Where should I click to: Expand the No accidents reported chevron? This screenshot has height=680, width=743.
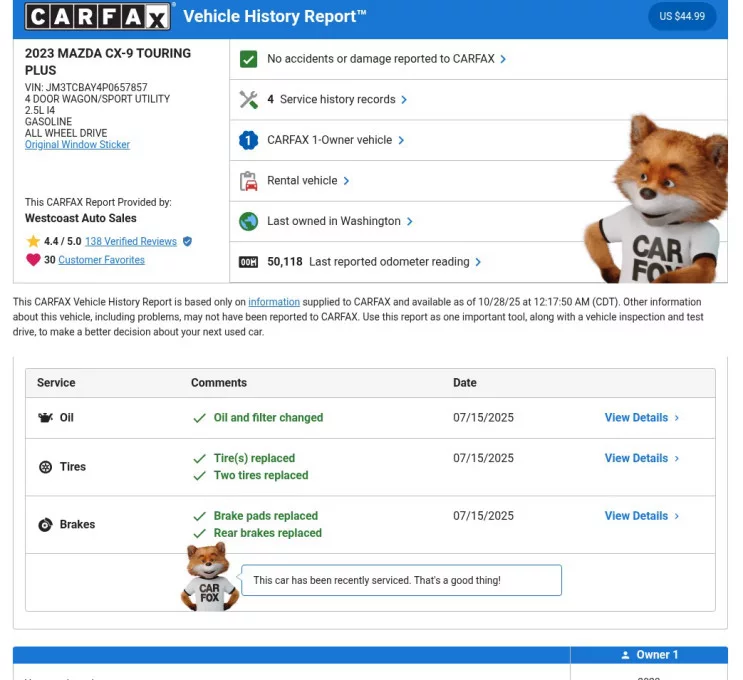pyautogui.click(x=503, y=59)
